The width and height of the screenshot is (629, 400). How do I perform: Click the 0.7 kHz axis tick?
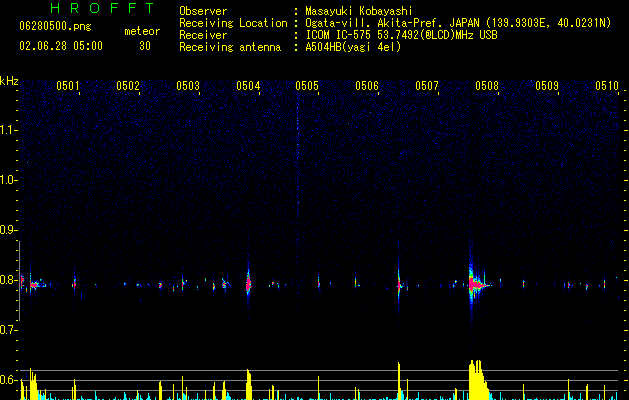9,330
